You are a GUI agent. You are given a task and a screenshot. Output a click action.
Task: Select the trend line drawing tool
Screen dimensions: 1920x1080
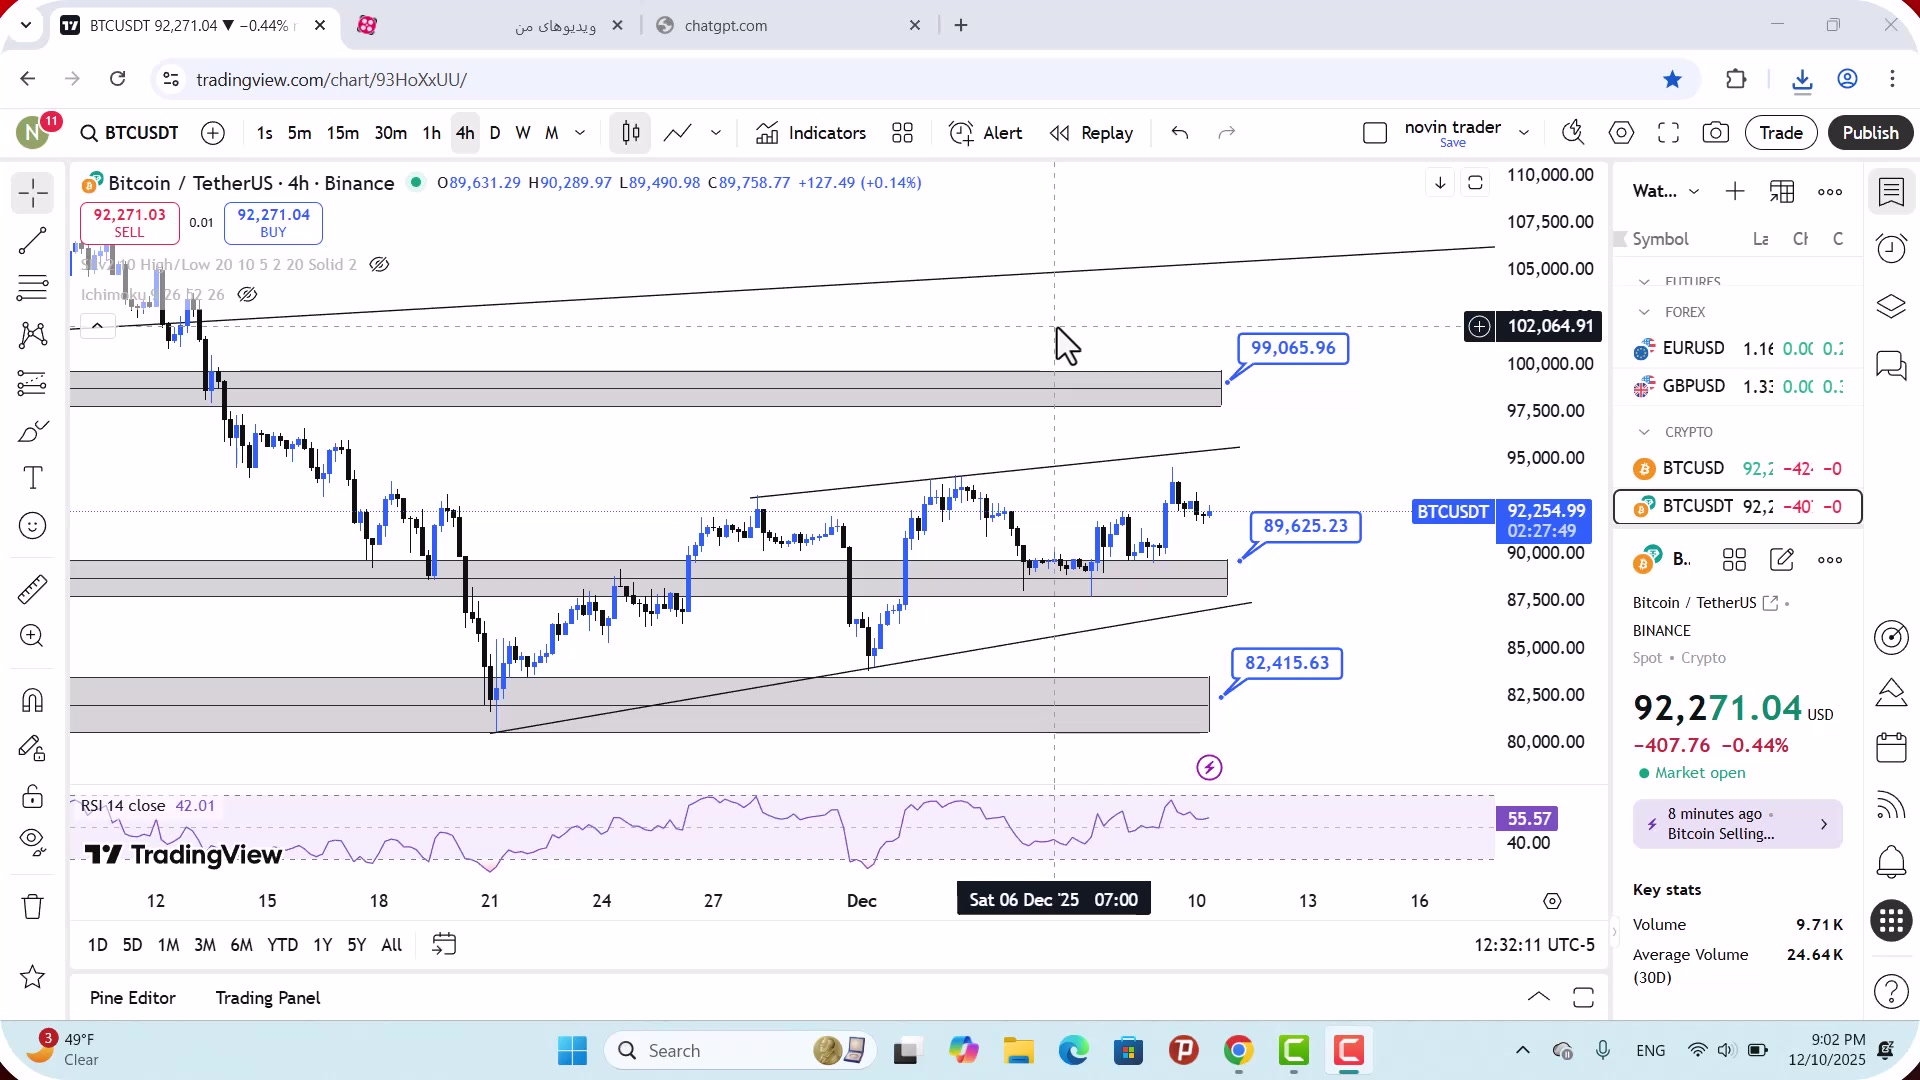tap(32, 240)
